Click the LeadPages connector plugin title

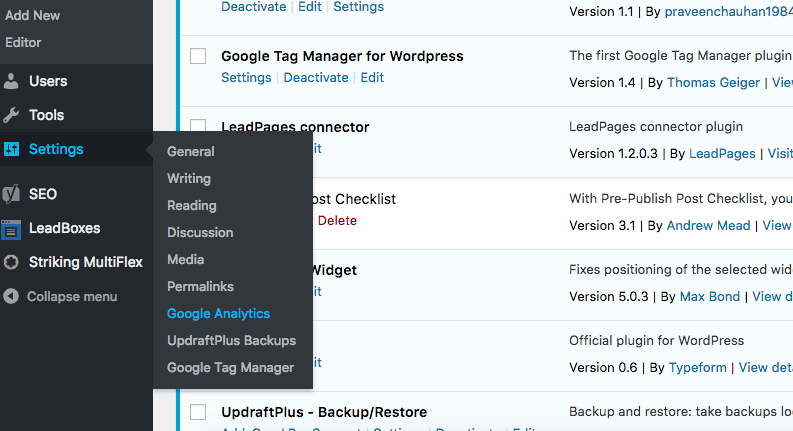click(295, 126)
